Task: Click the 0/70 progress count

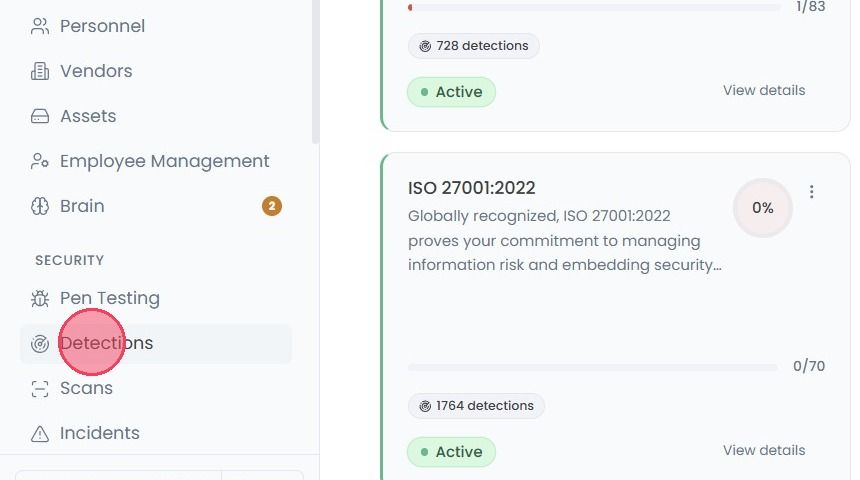Action: (x=808, y=366)
